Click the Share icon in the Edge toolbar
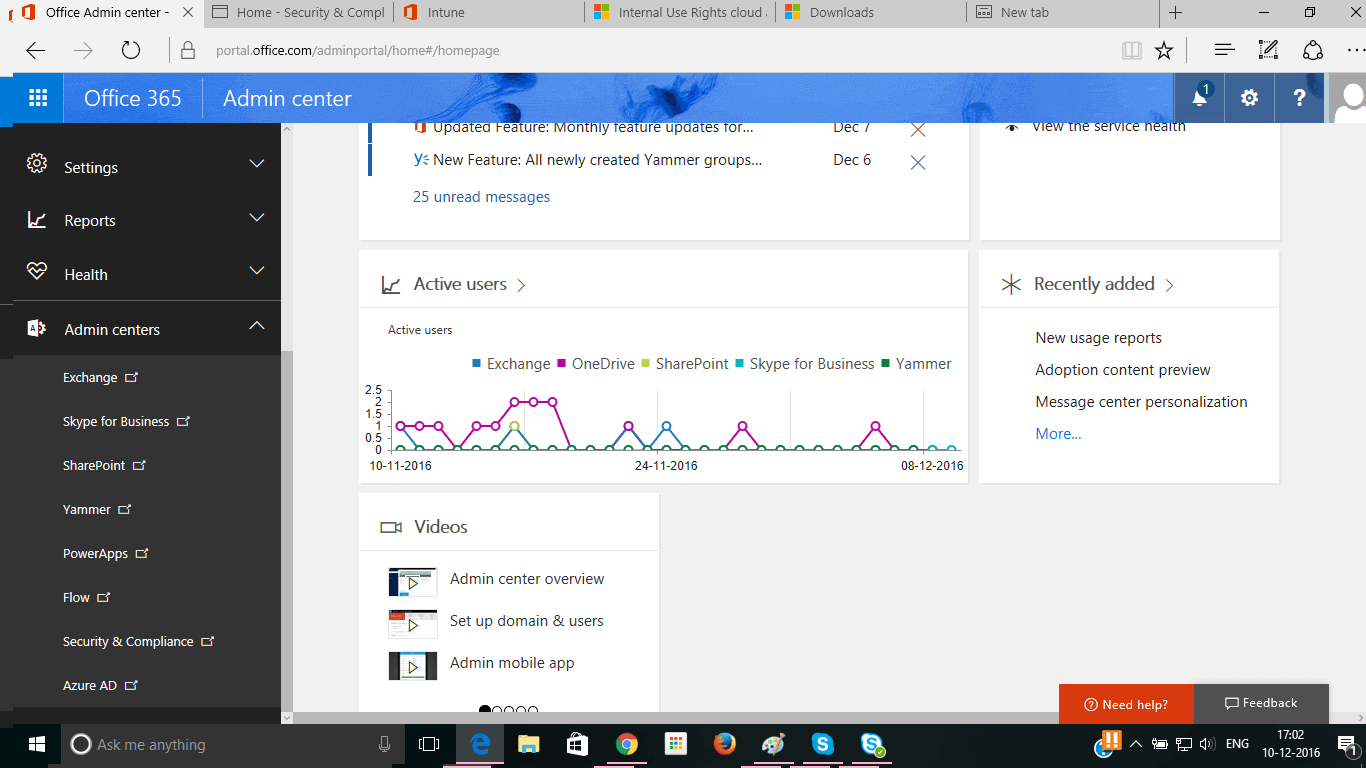Viewport: 1366px width, 768px height. click(x=1313, y=50)
